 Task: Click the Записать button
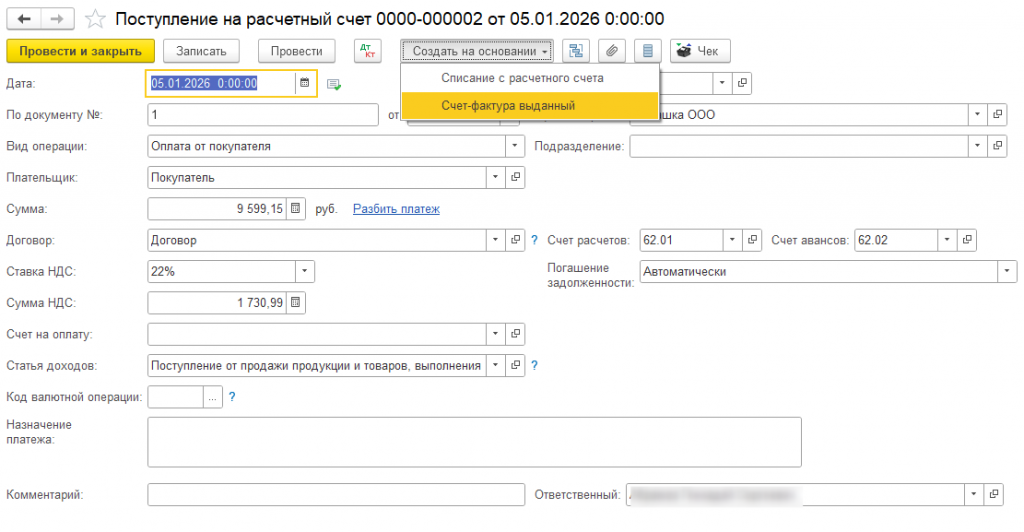coord(201,51)
